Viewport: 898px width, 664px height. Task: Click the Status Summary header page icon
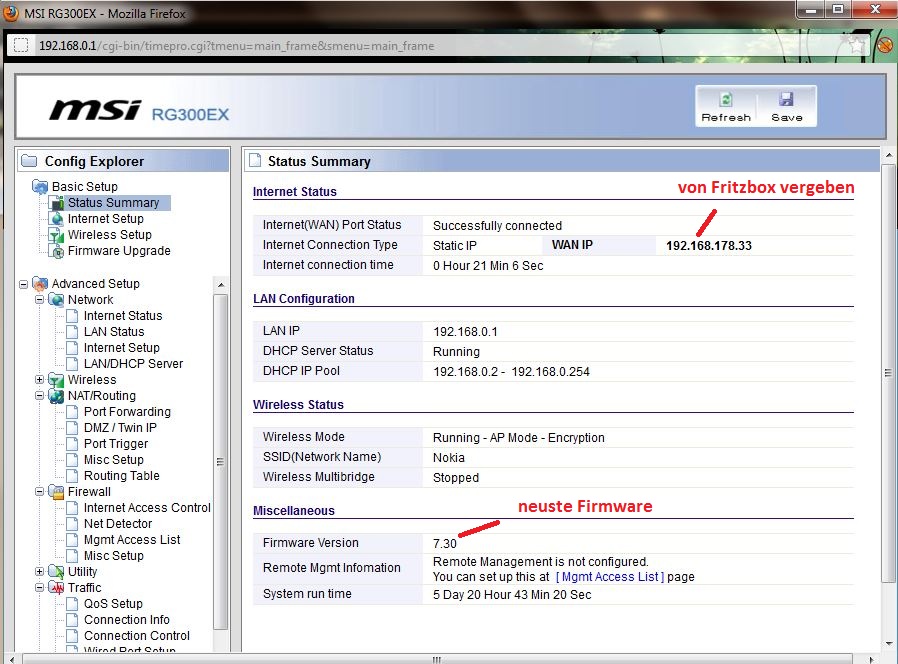click(x=254, y=161)
